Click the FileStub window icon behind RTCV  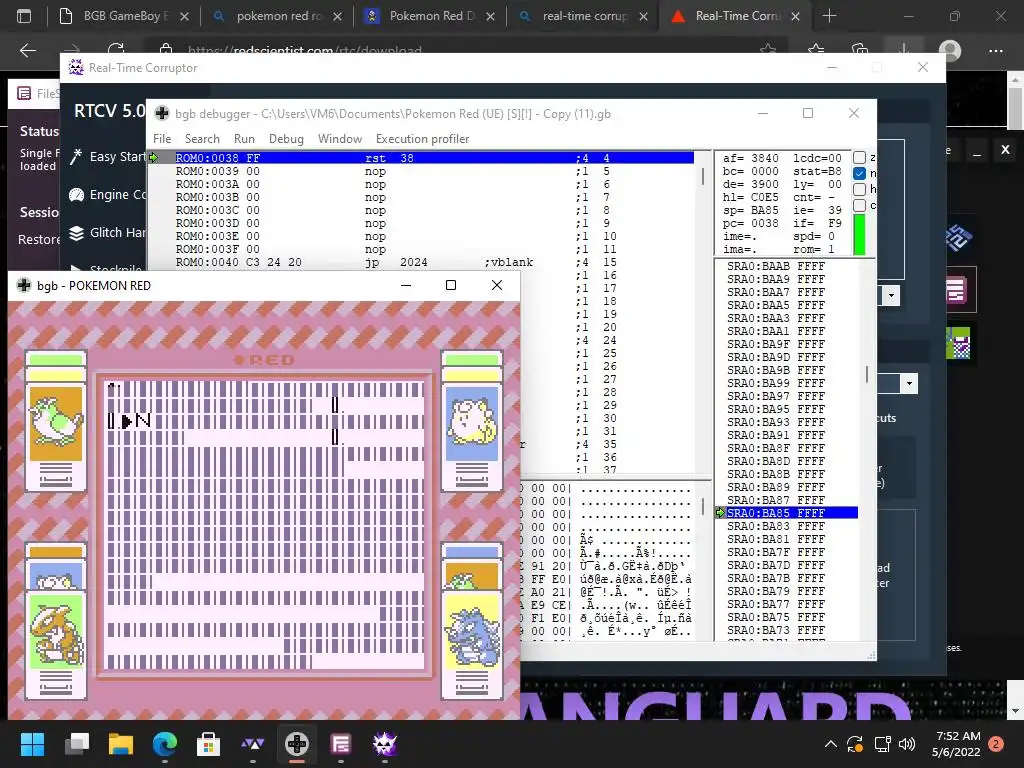click(x=24, y=93)
